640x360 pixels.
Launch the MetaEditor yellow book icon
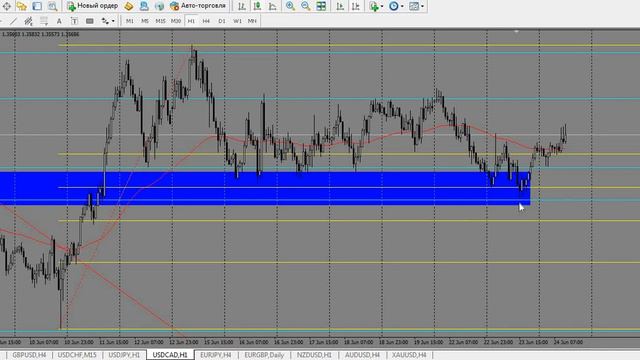129,6
